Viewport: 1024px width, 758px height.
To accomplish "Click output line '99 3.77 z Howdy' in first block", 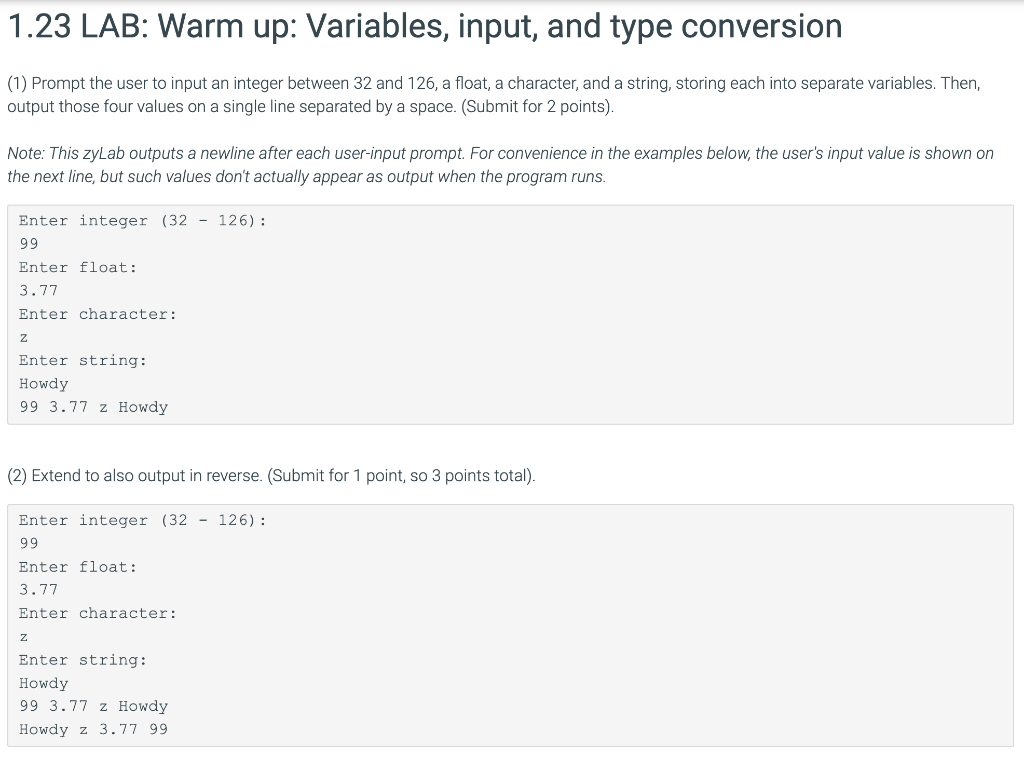I will point(93,407).
